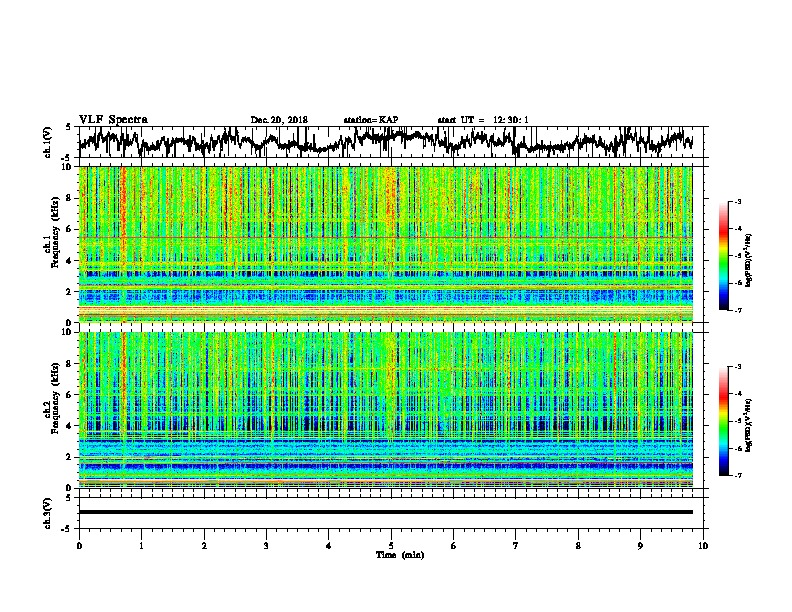Image resolution: width=792 pixels, height=612 pixels.
Task: Click the "-3" tick on ch.2 color bar
Action: coord(738,367)
